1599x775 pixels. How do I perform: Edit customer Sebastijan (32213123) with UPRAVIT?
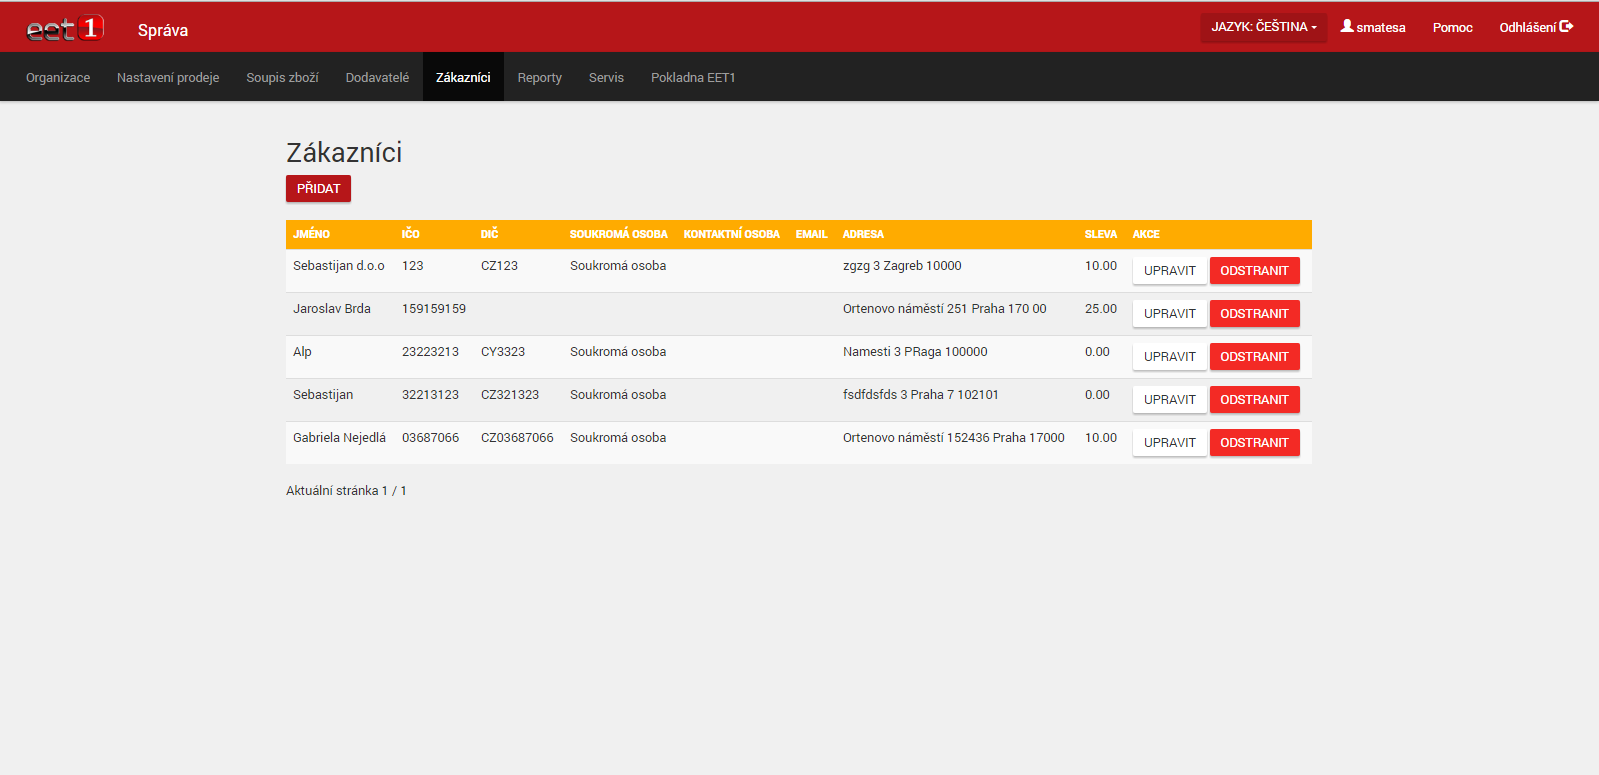click(x=1169, y=400)
